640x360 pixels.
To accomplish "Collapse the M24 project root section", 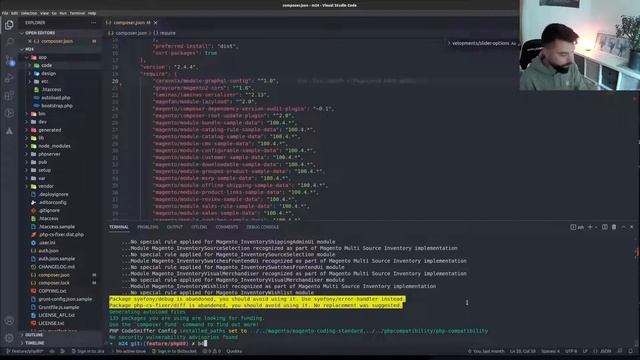I will click(x=60, y=49).
